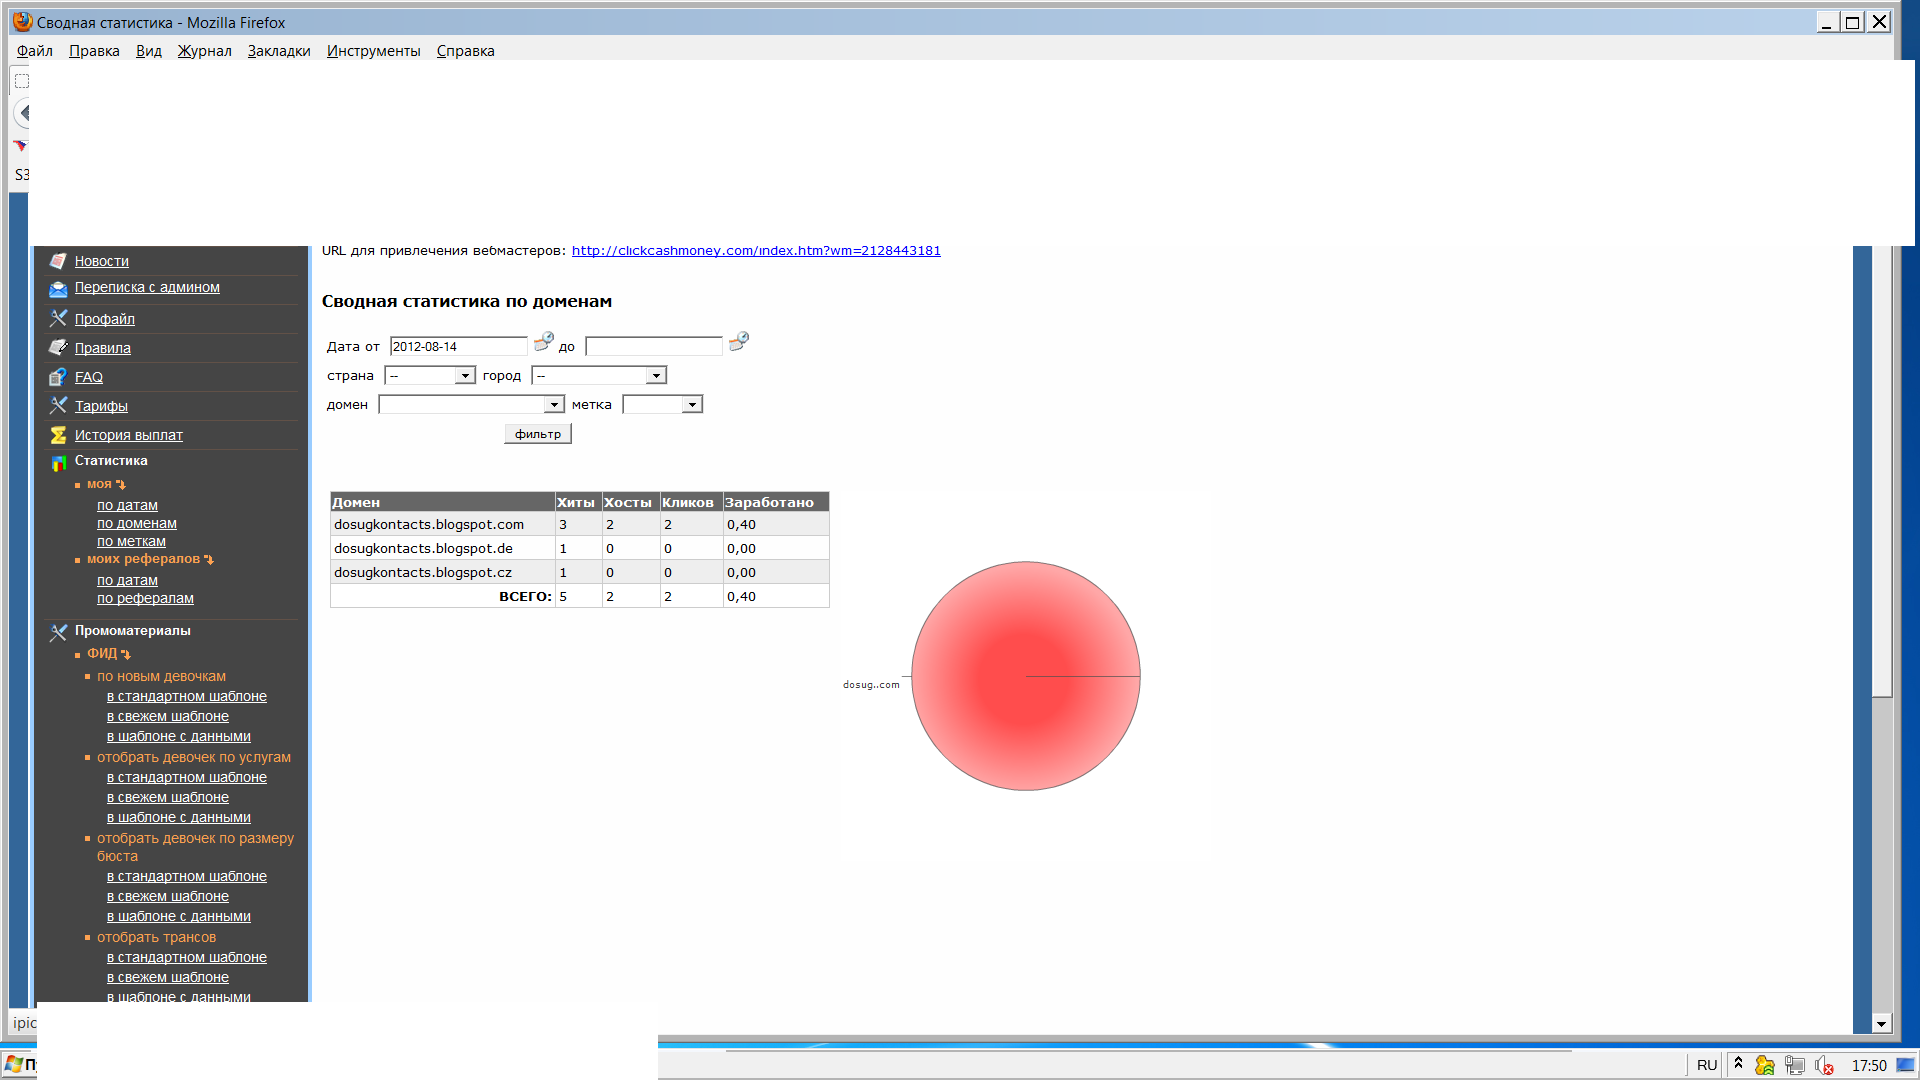Open the clickcashmoney webmaster referral URL
Image resolution: width=1920 pixels, height=1080 pixels.
(756, 251)
